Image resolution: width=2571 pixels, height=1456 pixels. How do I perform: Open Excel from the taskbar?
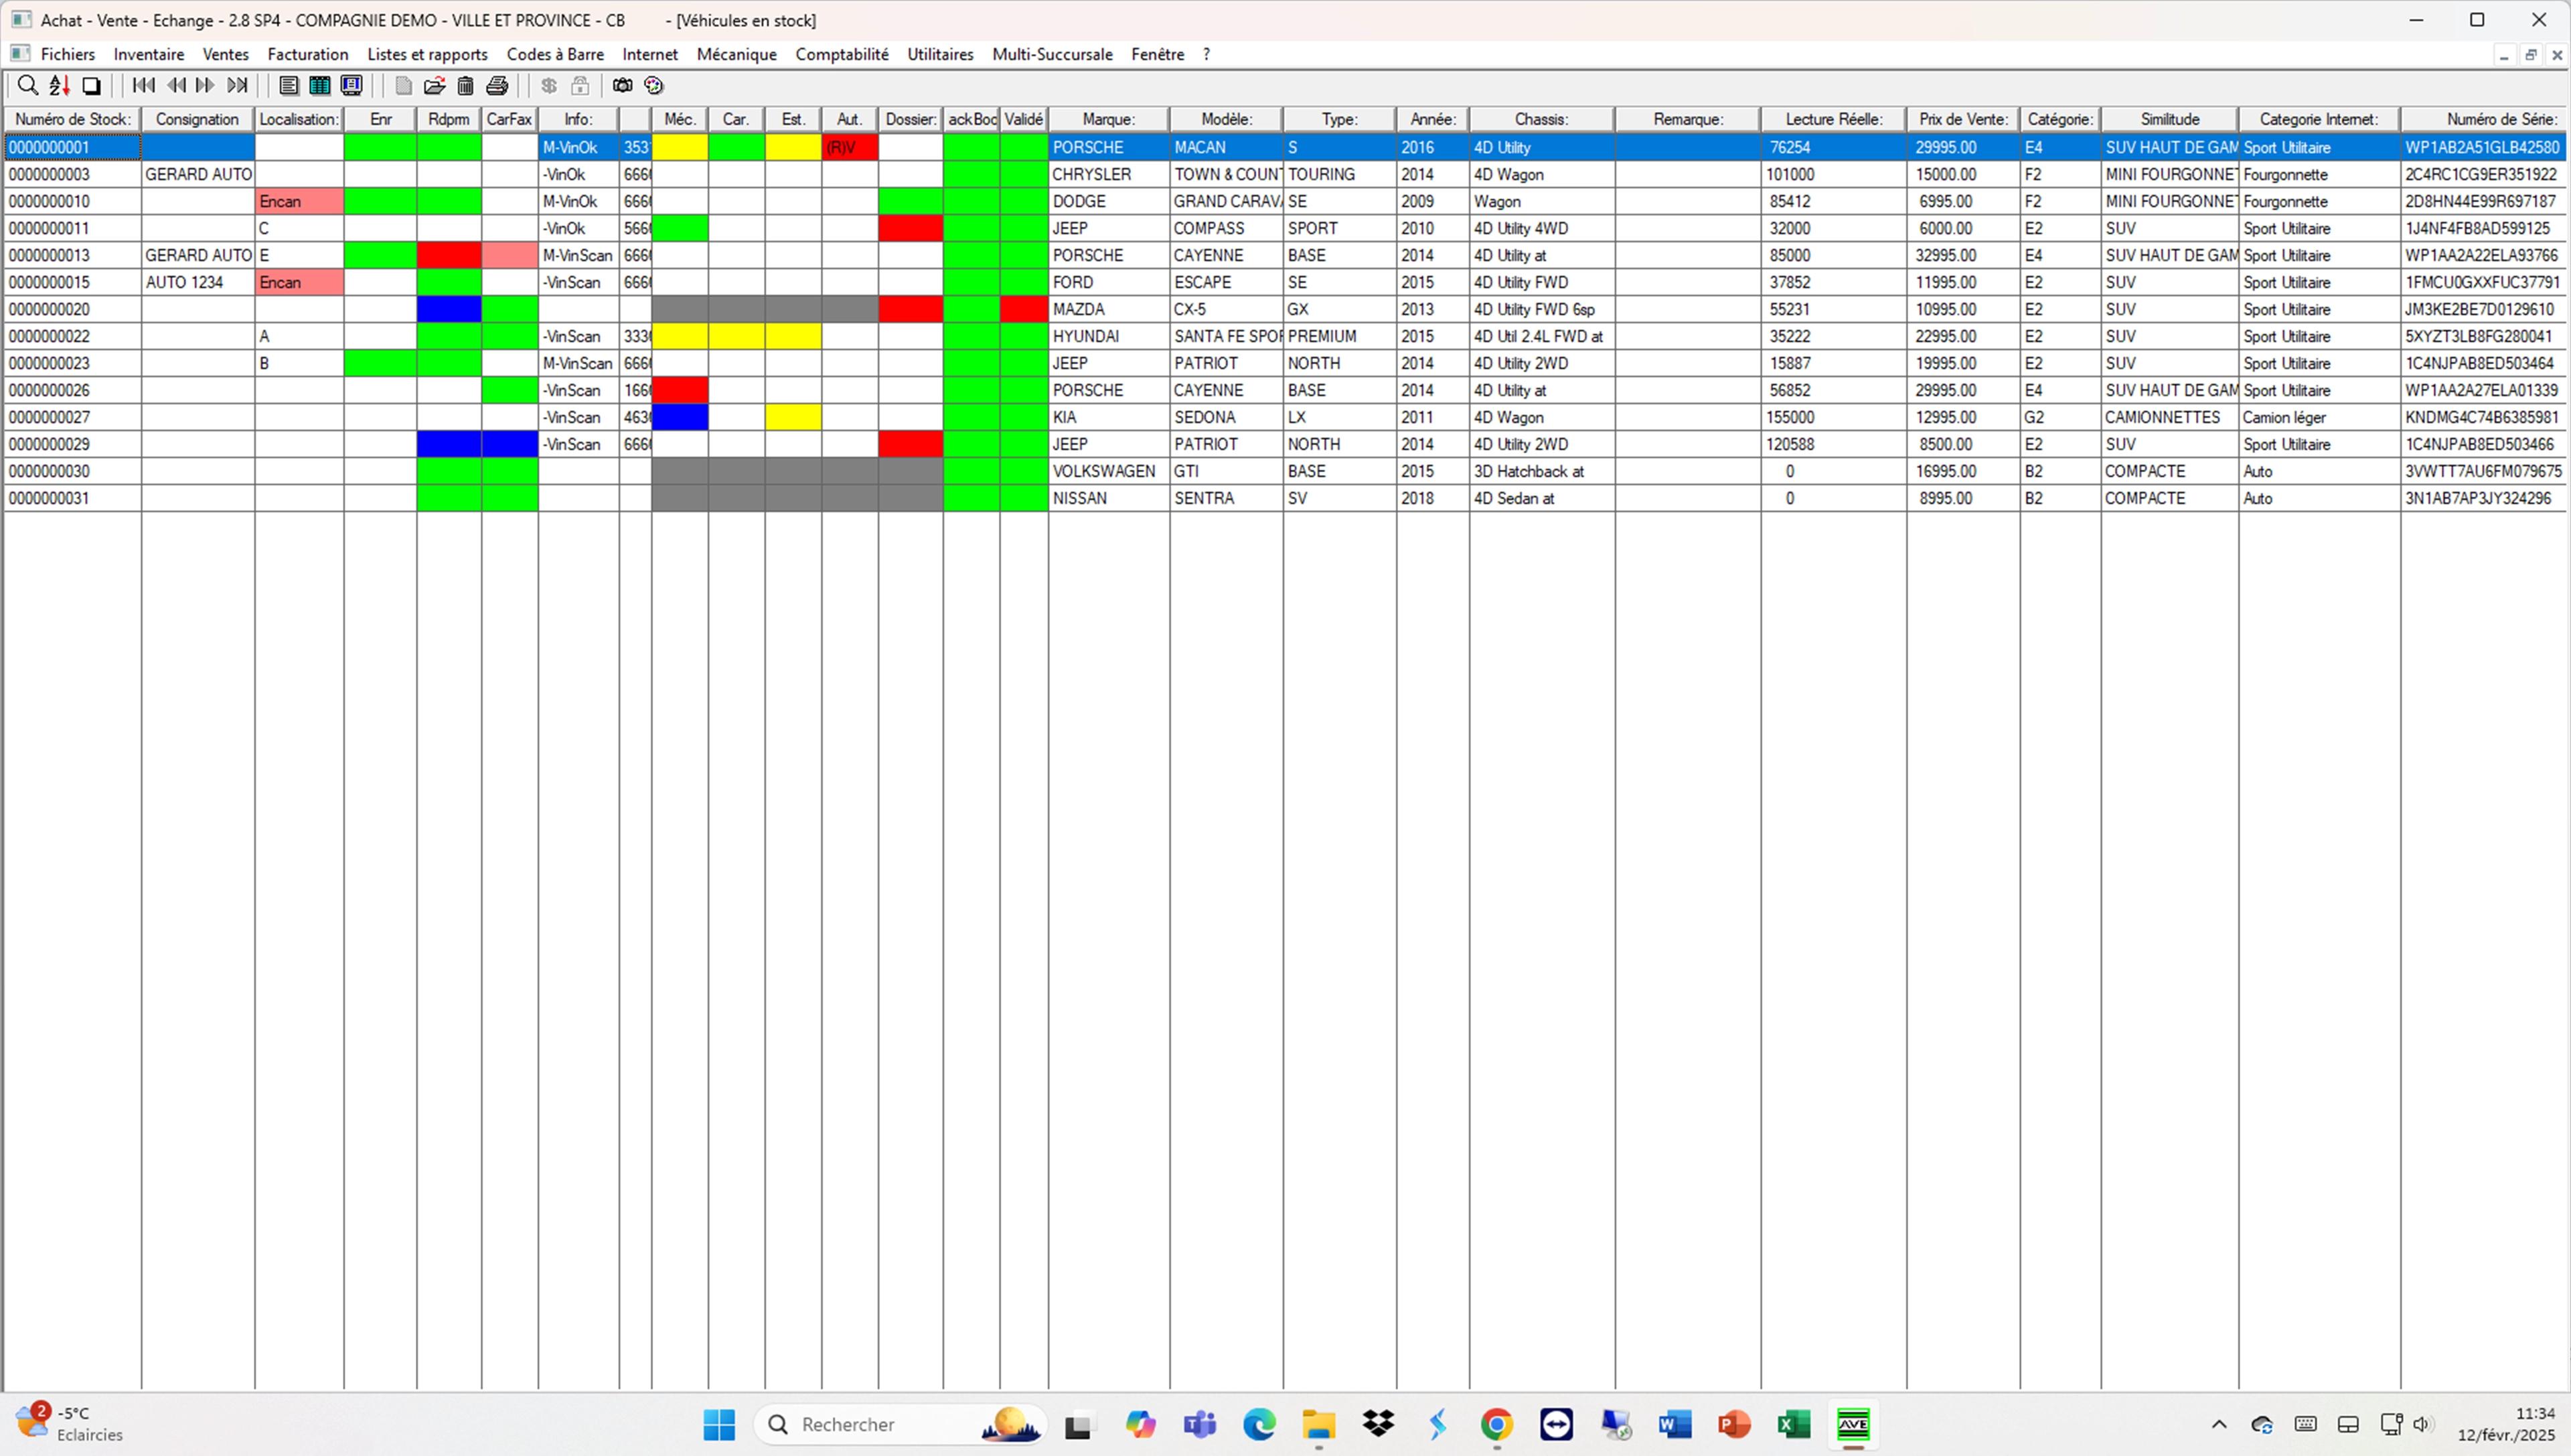(x=1794, y=1424)
